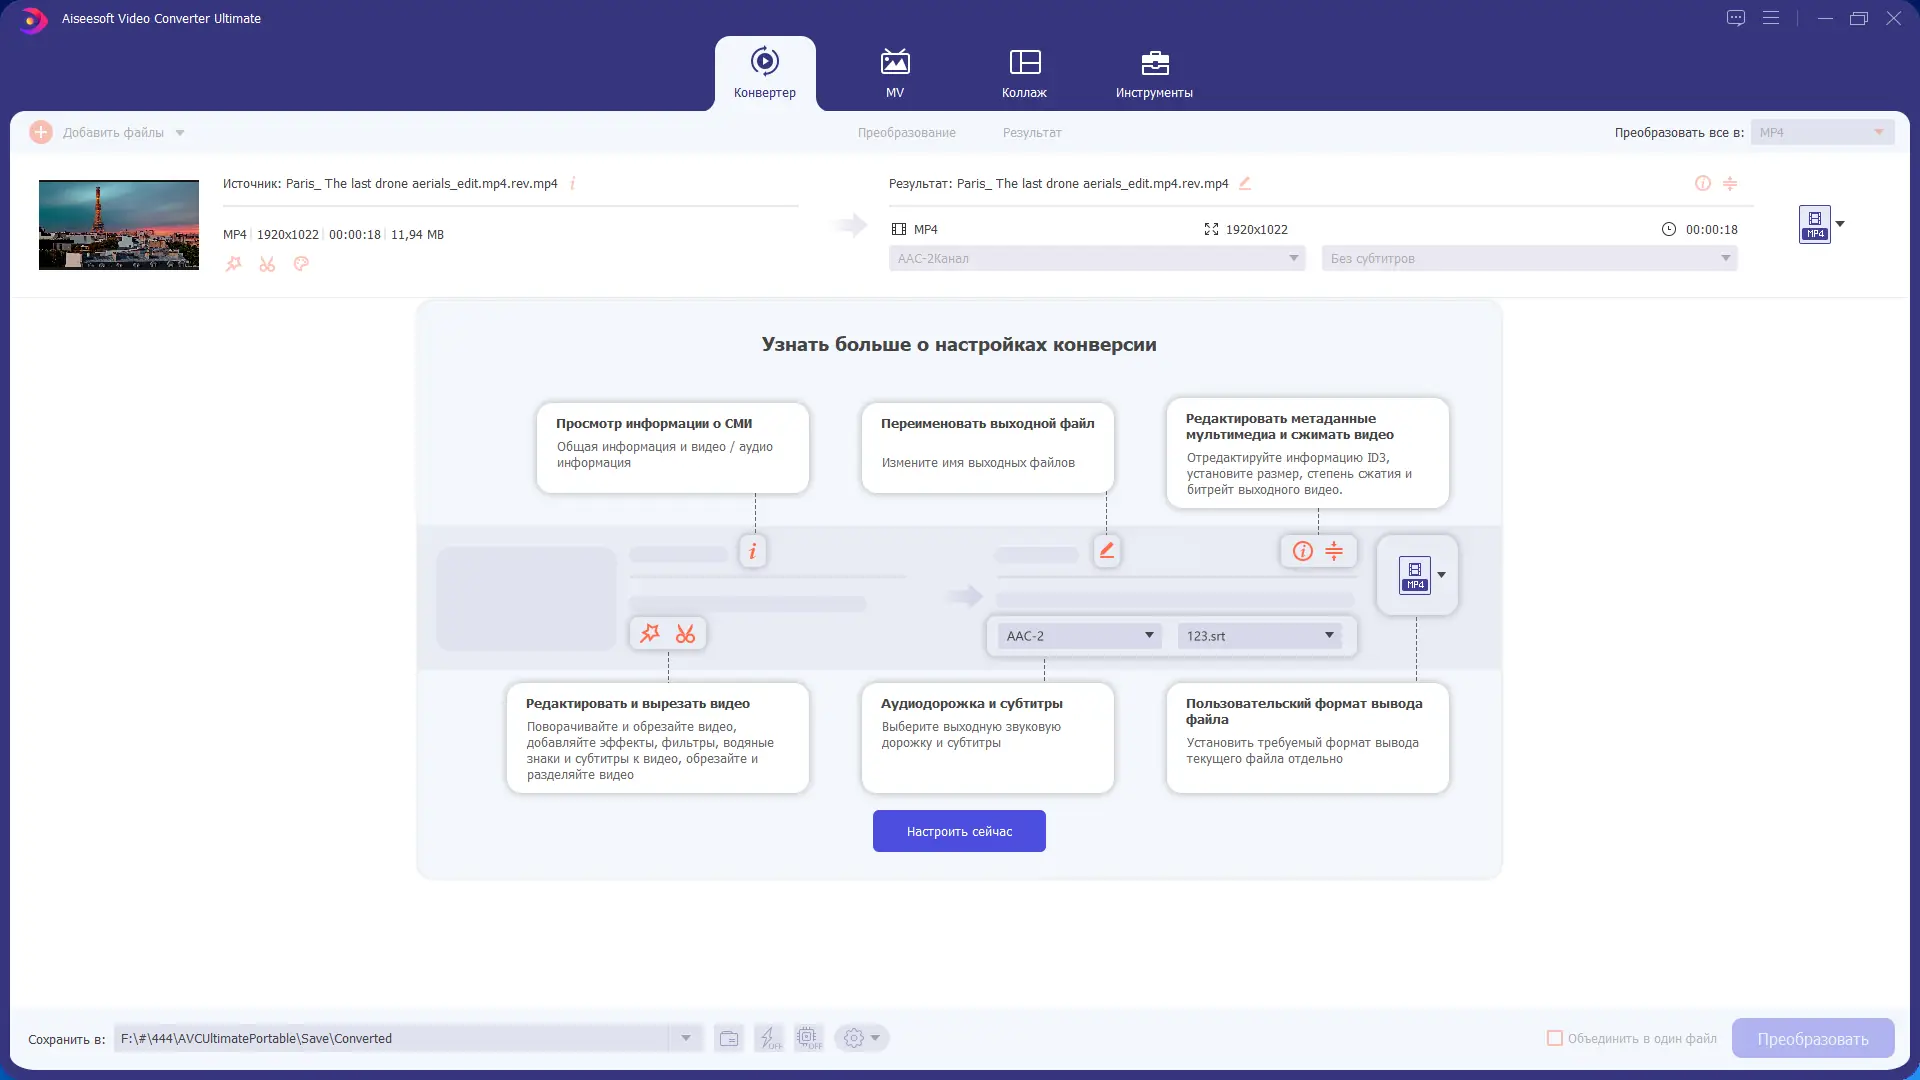Click the scissors cut icon
Viewport: 1920px width, 1080px height.
tap(267, 264)
